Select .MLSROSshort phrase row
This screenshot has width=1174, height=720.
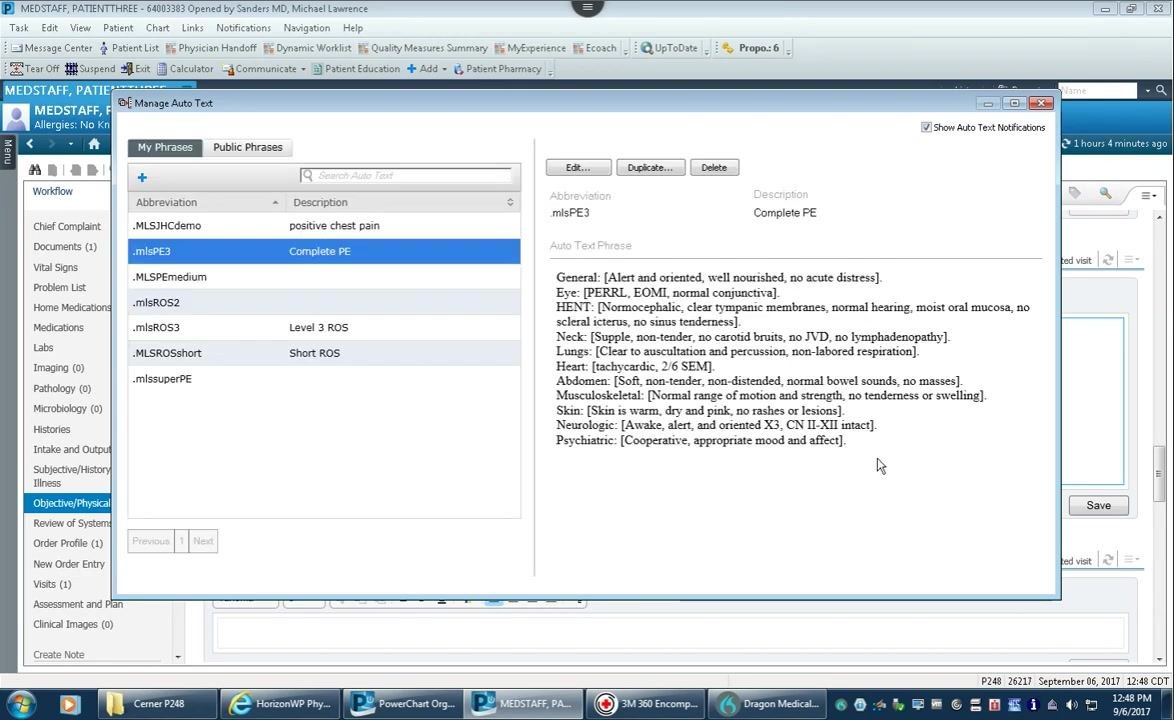324,353
